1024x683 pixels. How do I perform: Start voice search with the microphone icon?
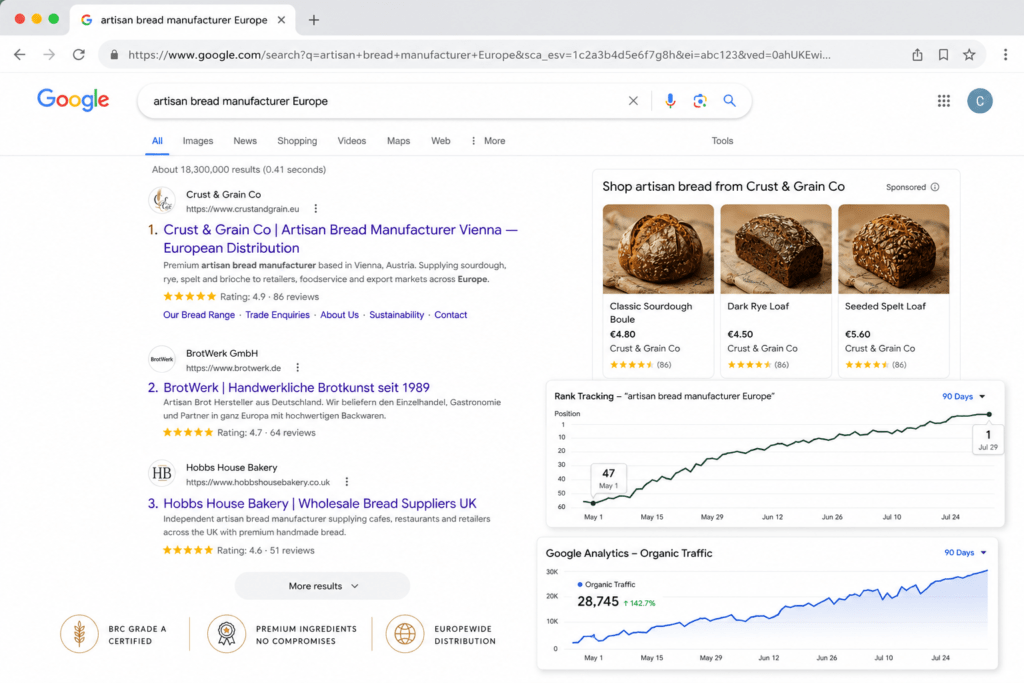(670, 101)
